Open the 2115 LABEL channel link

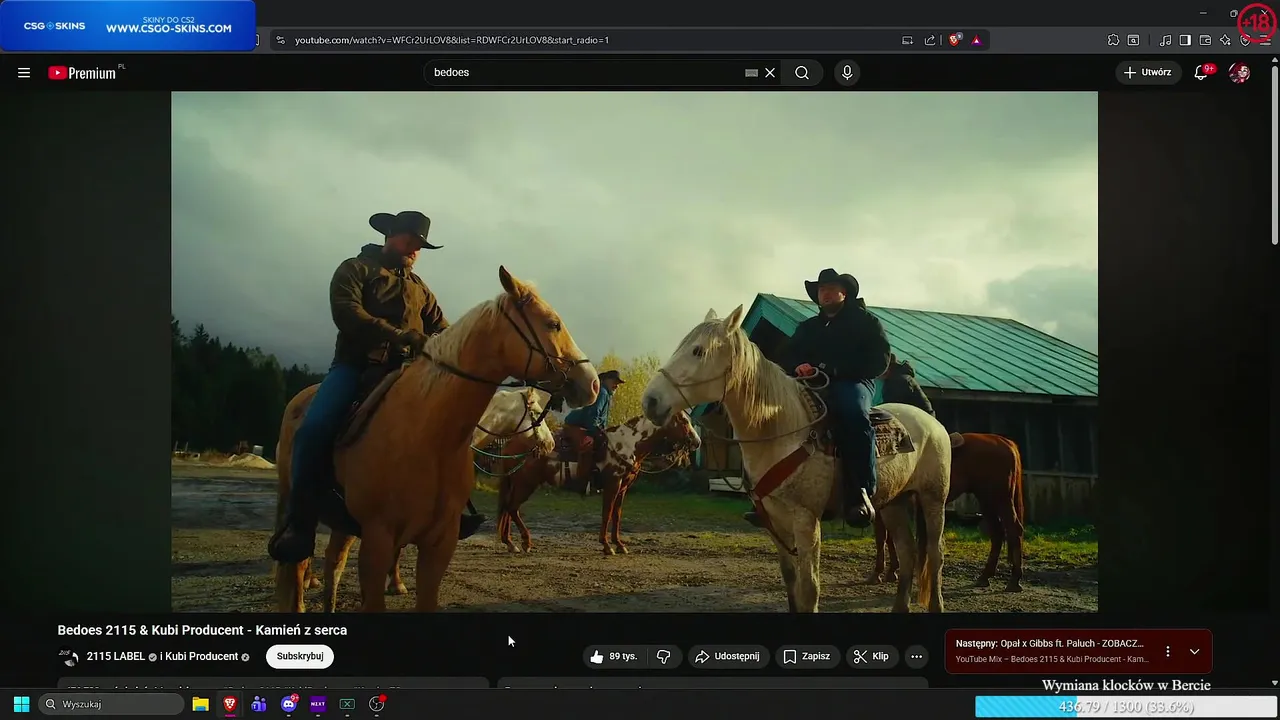[116, 657]
